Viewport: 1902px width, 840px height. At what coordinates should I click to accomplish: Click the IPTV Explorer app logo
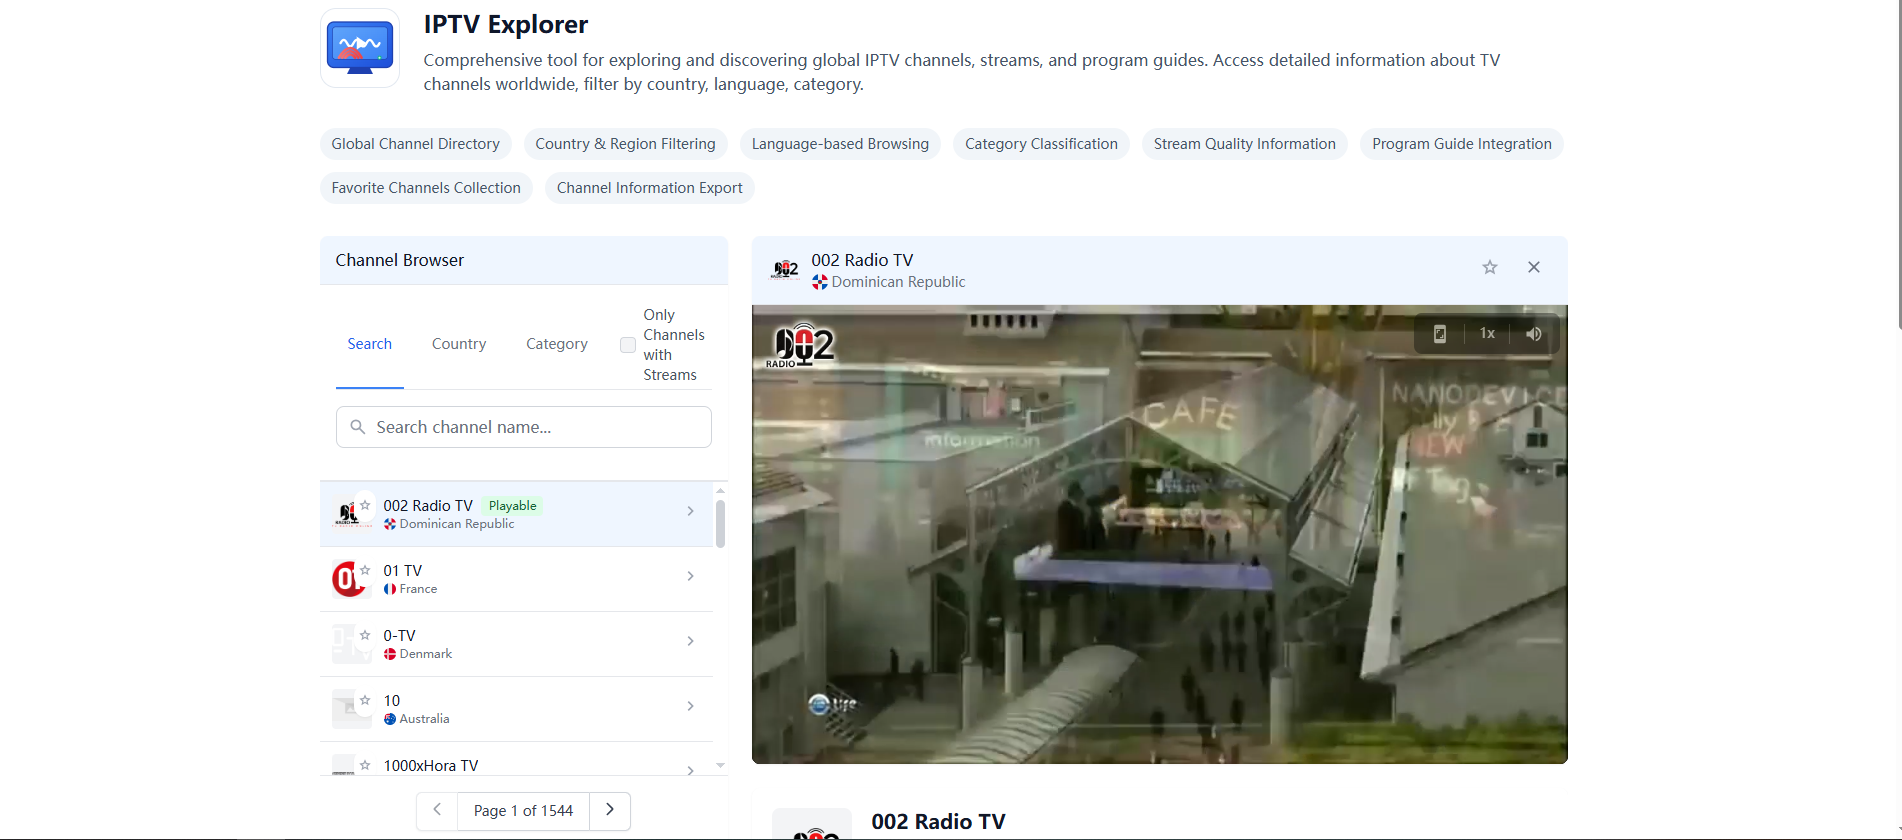[x=360, y=48]
